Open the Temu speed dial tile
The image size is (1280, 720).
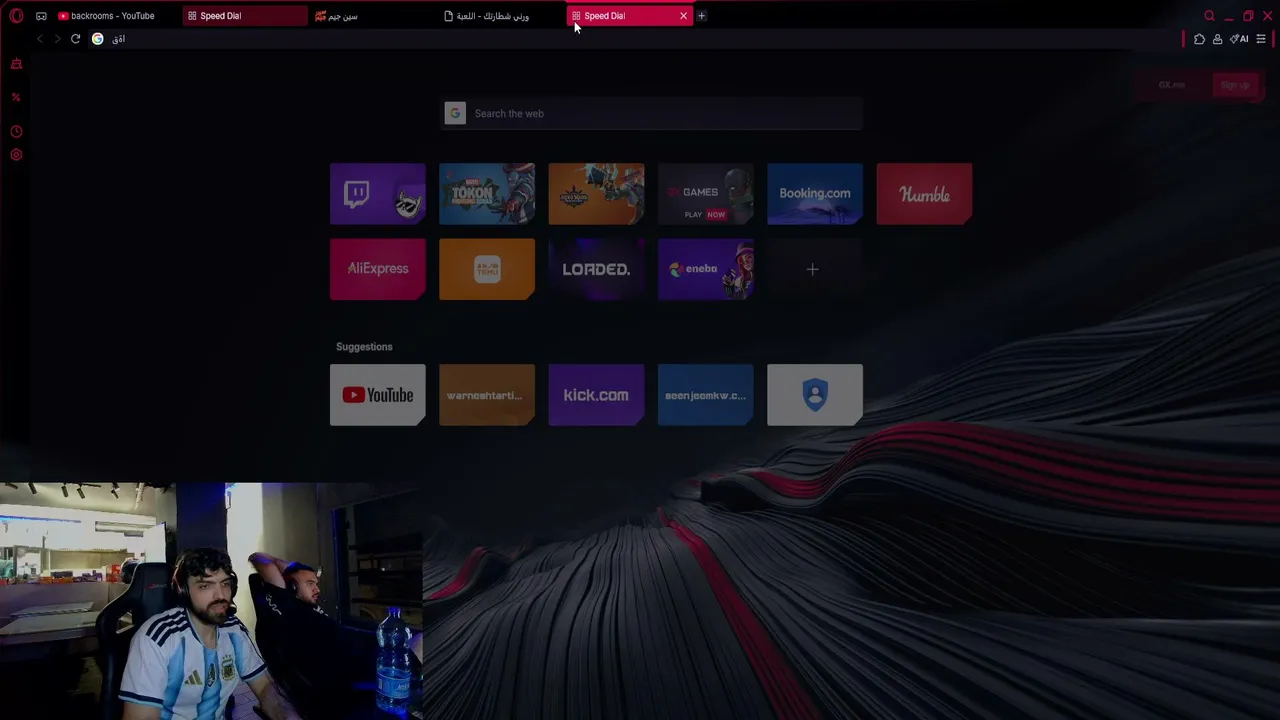pyautogui.click(x=487, y=269)
